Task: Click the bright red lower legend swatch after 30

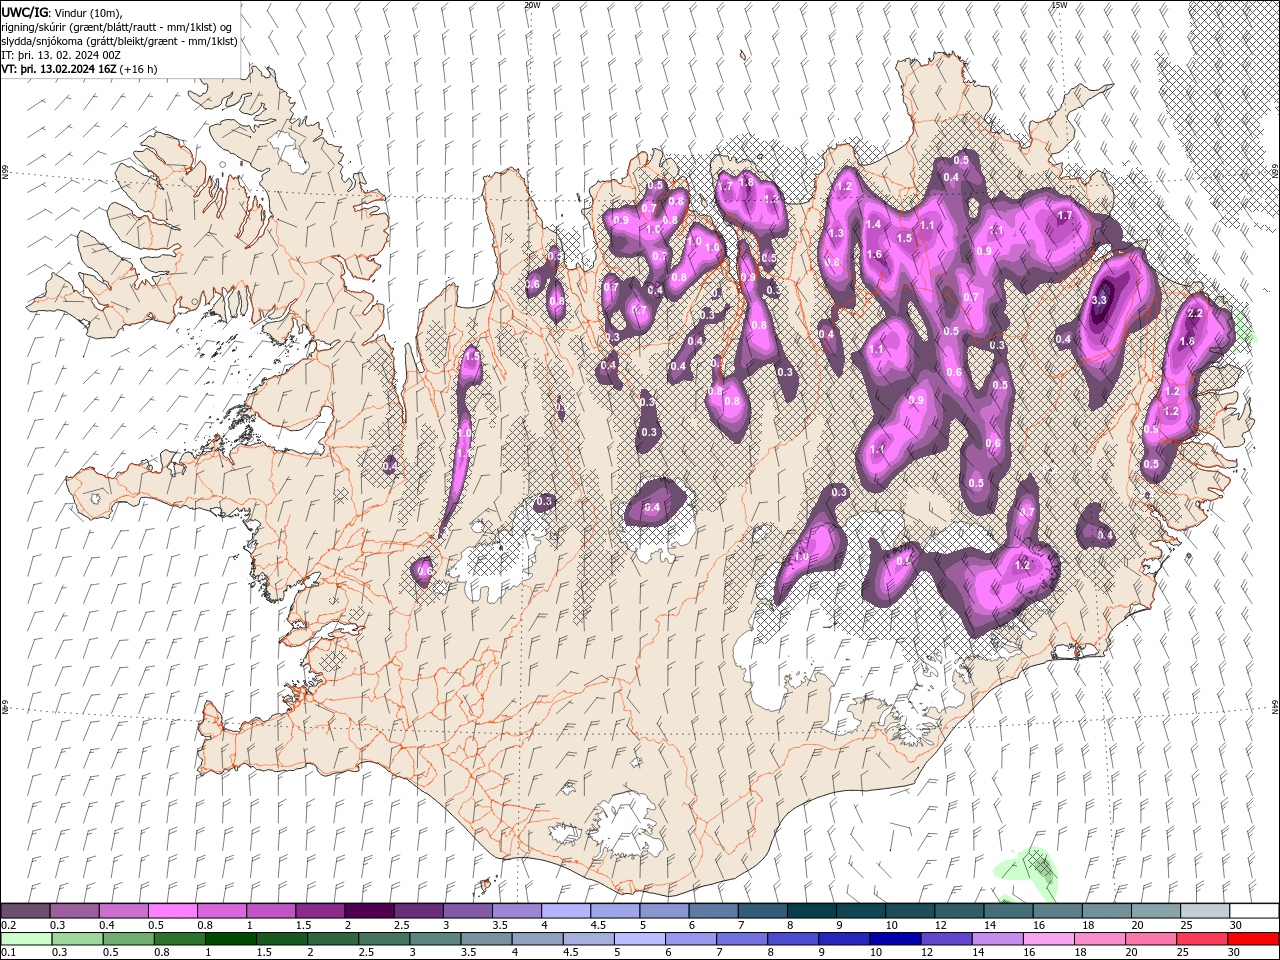Action: (1253, 939)
